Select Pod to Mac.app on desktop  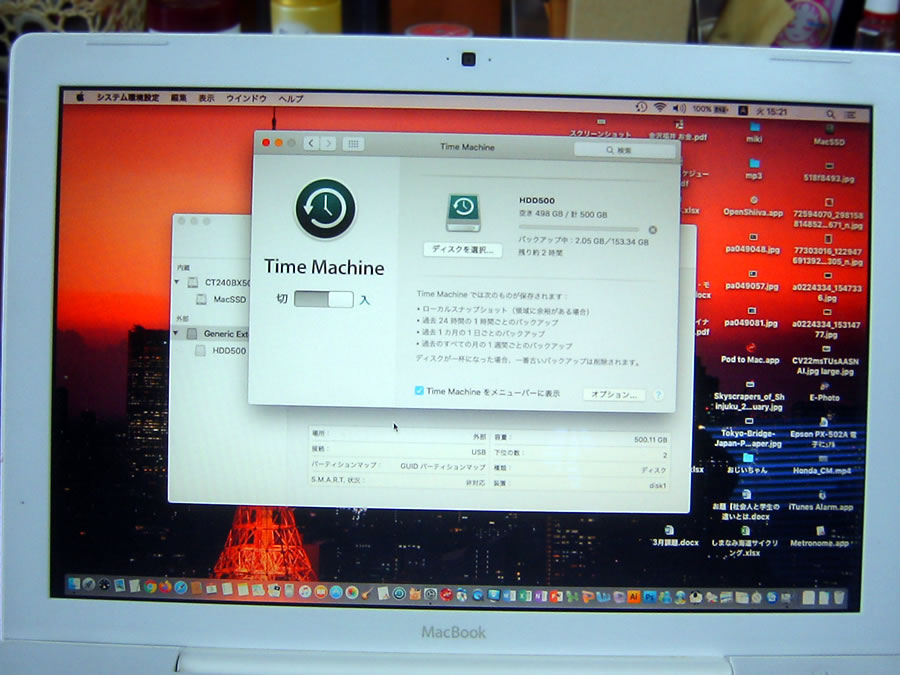750,353
